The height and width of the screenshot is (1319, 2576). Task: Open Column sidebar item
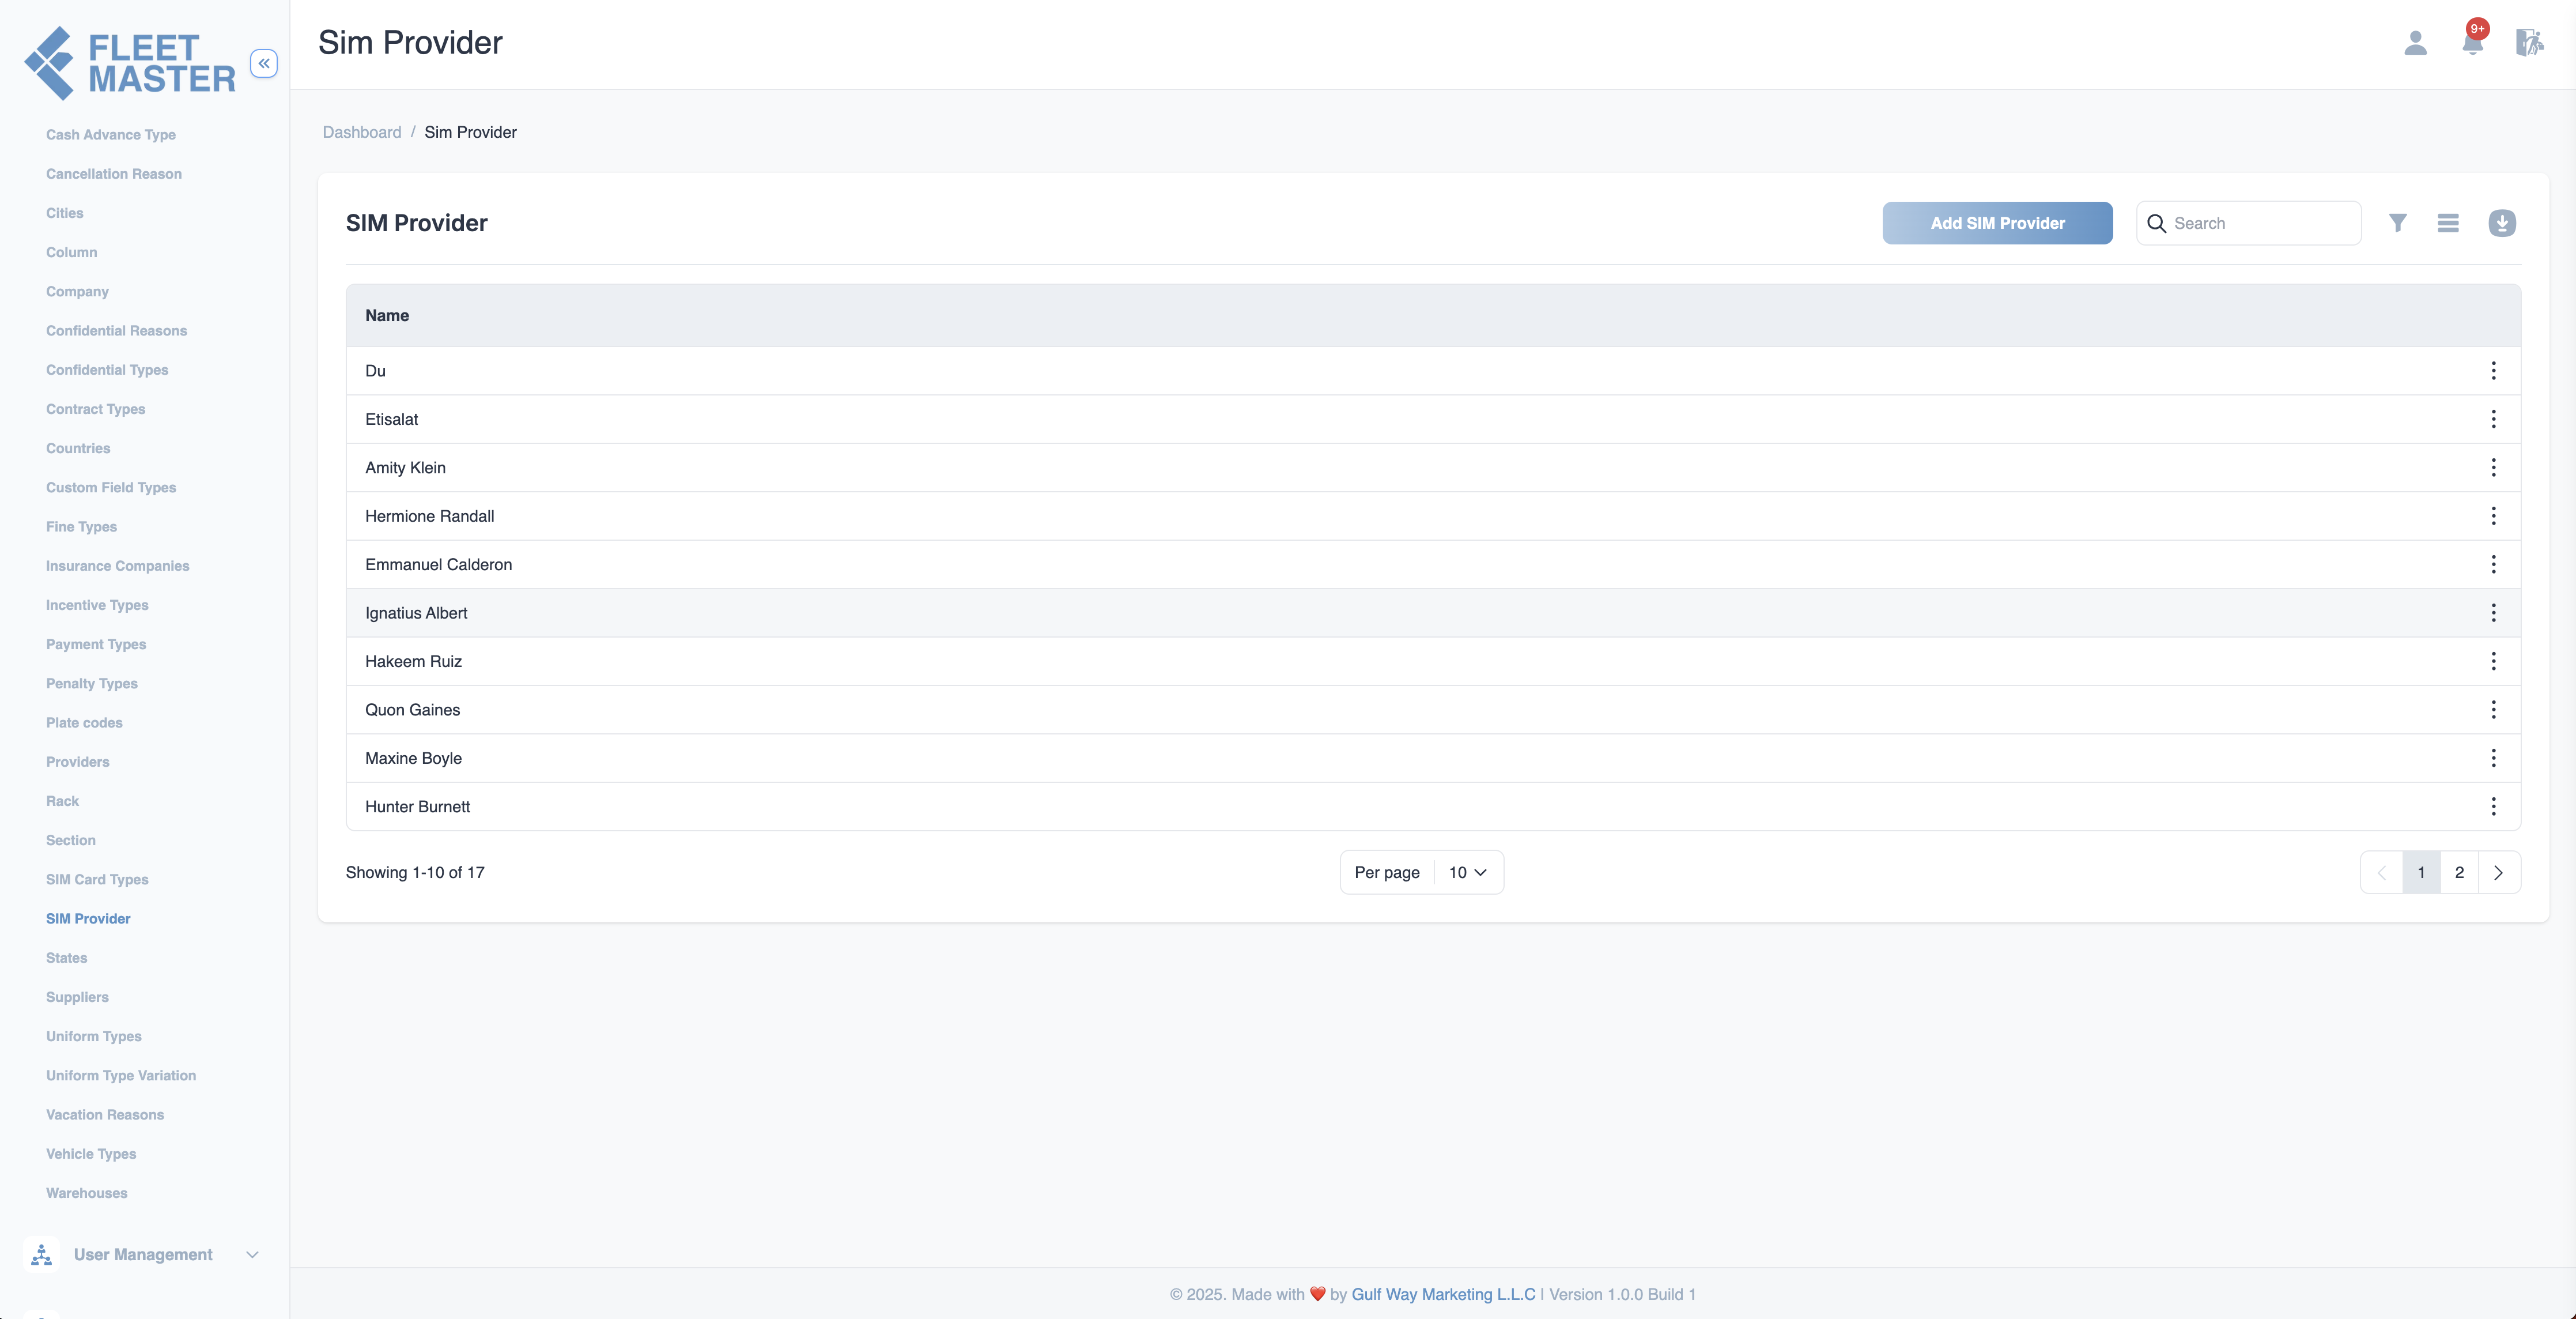click(72, 252)
